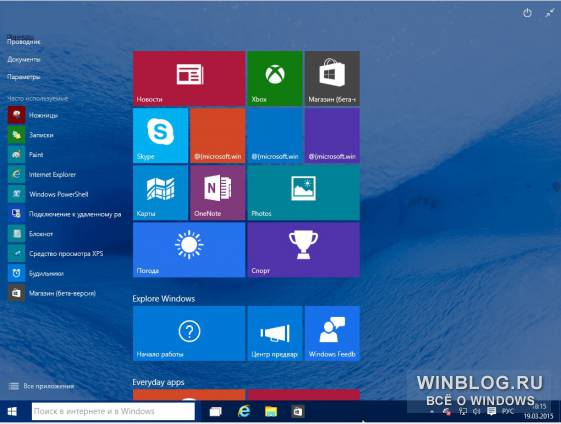Launch the Xbox tile
This screenshot has height=424, width=561.
[275, 78]
